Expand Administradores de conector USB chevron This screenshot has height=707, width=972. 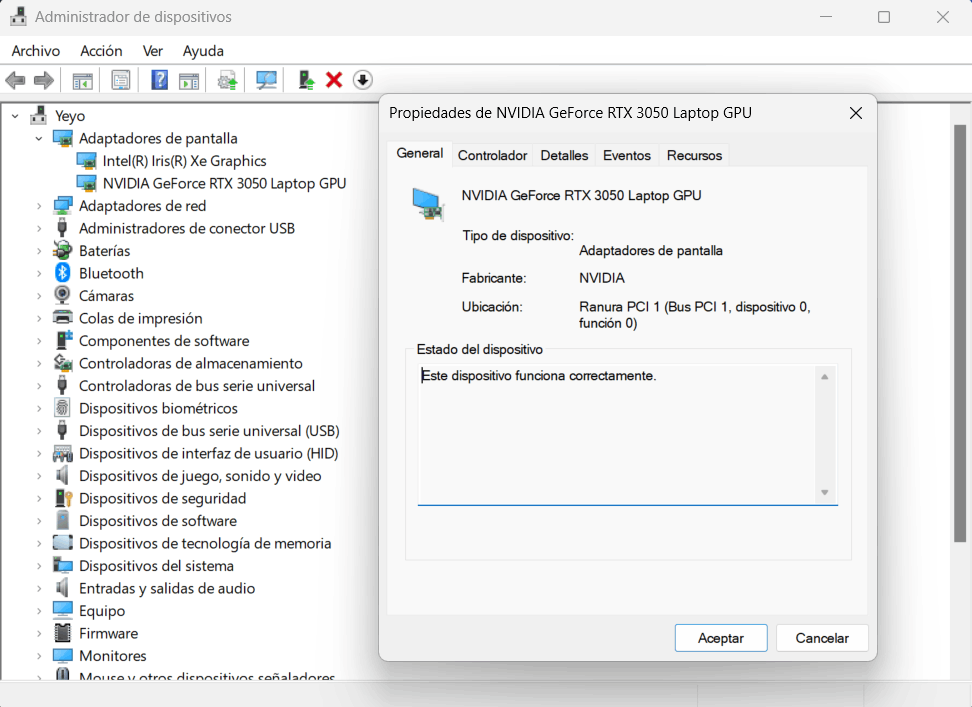39,228
